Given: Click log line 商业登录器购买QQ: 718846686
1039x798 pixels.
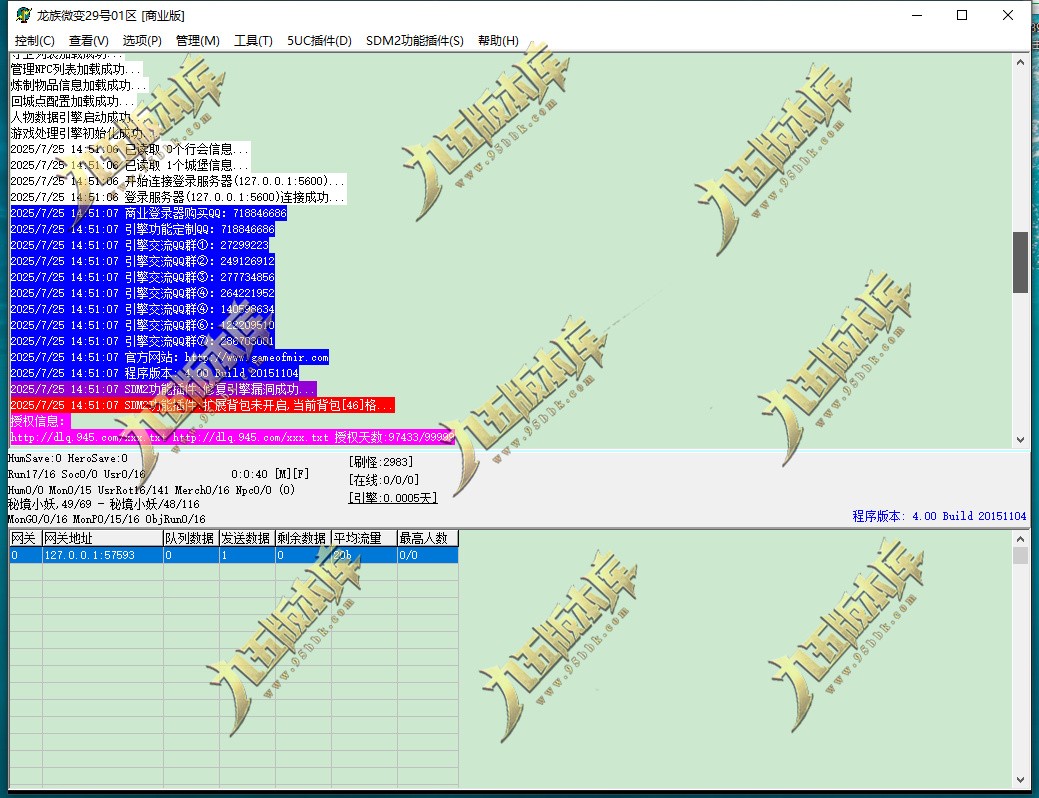Looking at the screenshot, I should (x=148, y=213).
